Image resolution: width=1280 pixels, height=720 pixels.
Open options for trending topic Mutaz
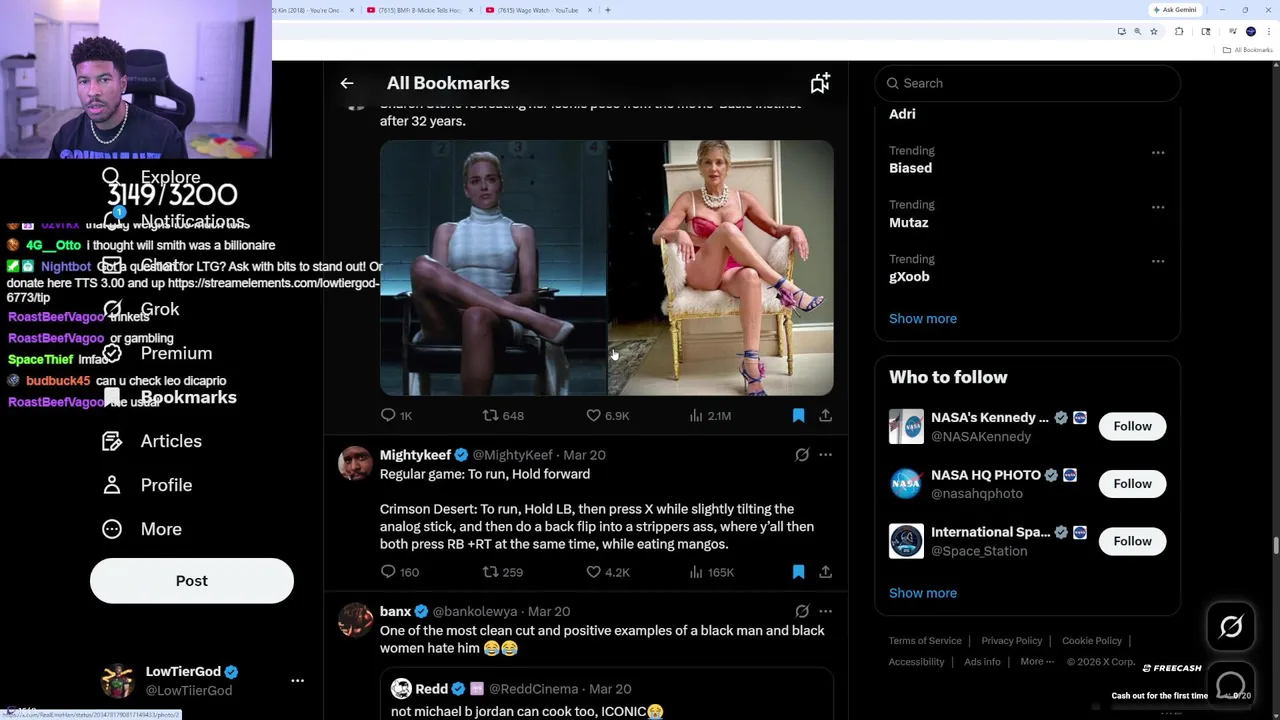tap(1158, 207)
